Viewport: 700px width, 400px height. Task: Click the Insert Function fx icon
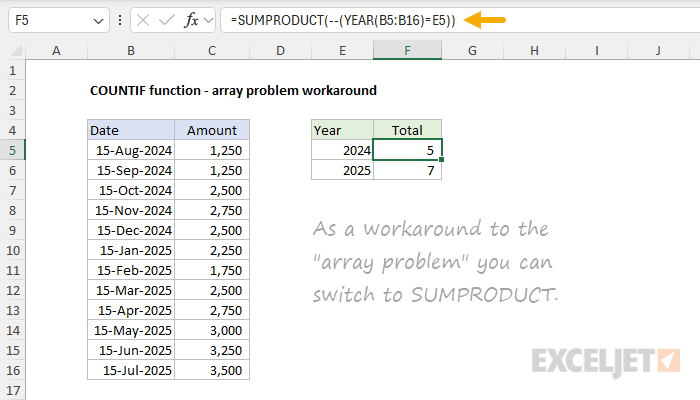pyautogui.click(x=191, y=20)
